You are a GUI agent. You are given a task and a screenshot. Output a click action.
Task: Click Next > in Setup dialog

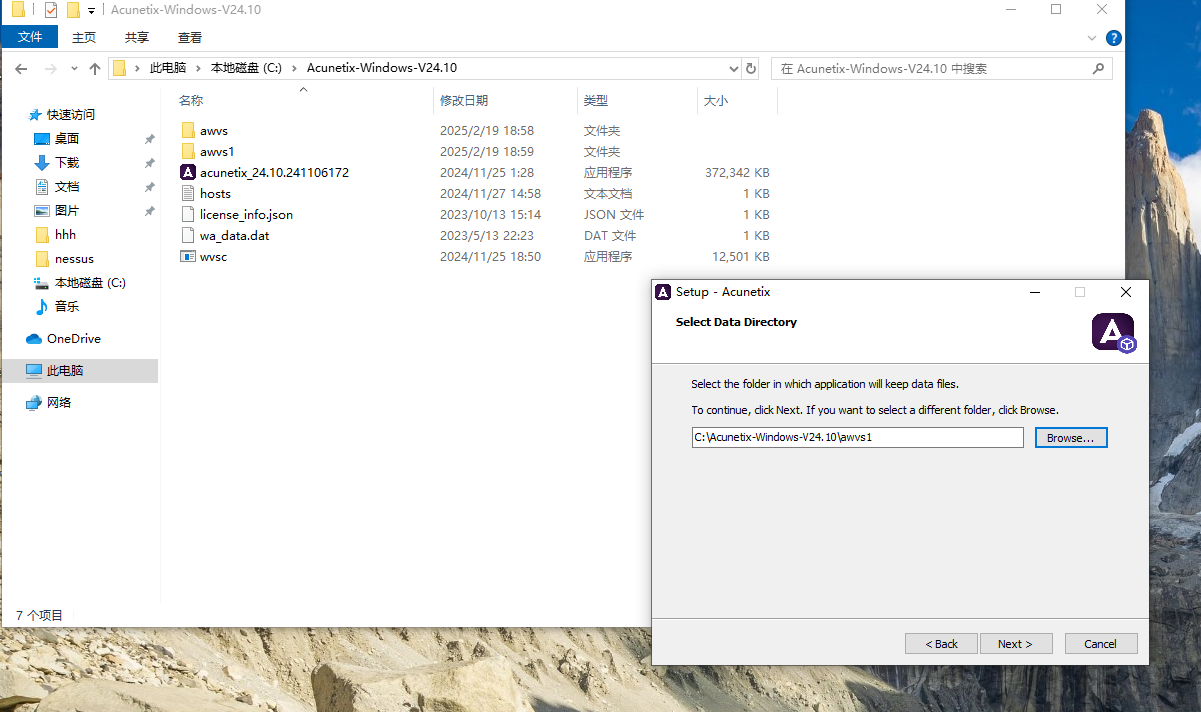point(1016,644)
